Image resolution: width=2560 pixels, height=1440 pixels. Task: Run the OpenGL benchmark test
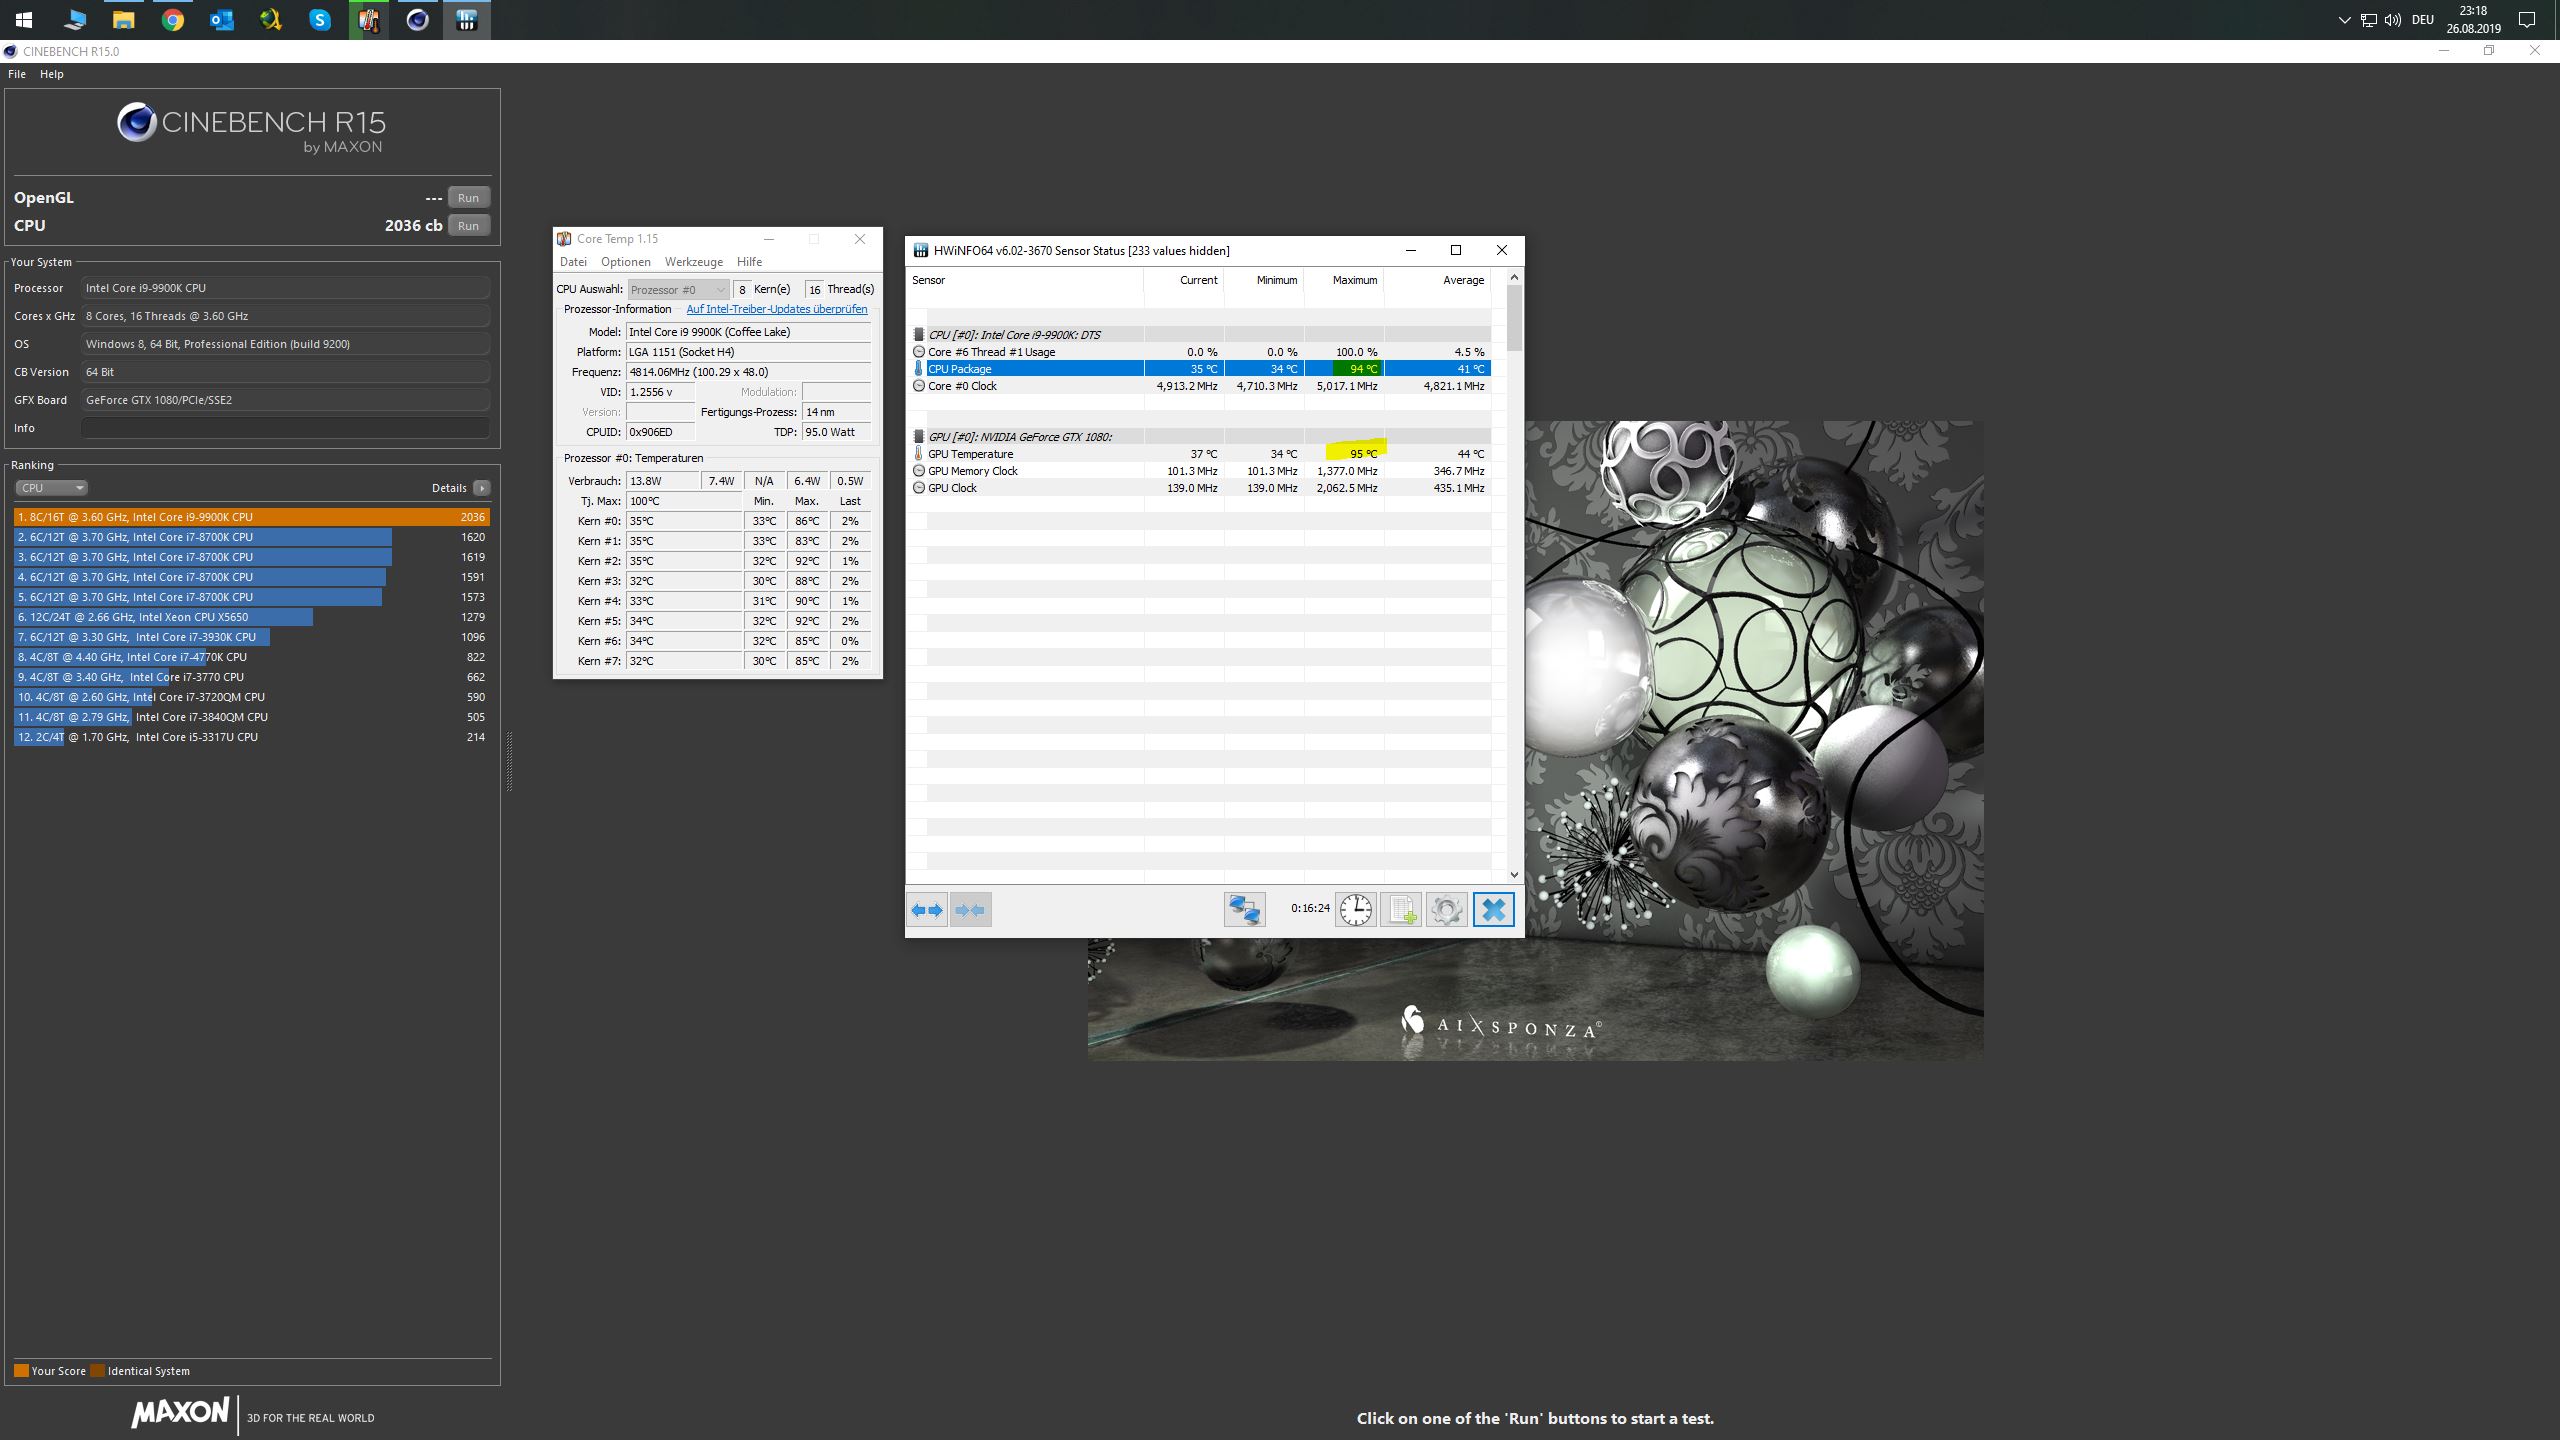(468, 198)
